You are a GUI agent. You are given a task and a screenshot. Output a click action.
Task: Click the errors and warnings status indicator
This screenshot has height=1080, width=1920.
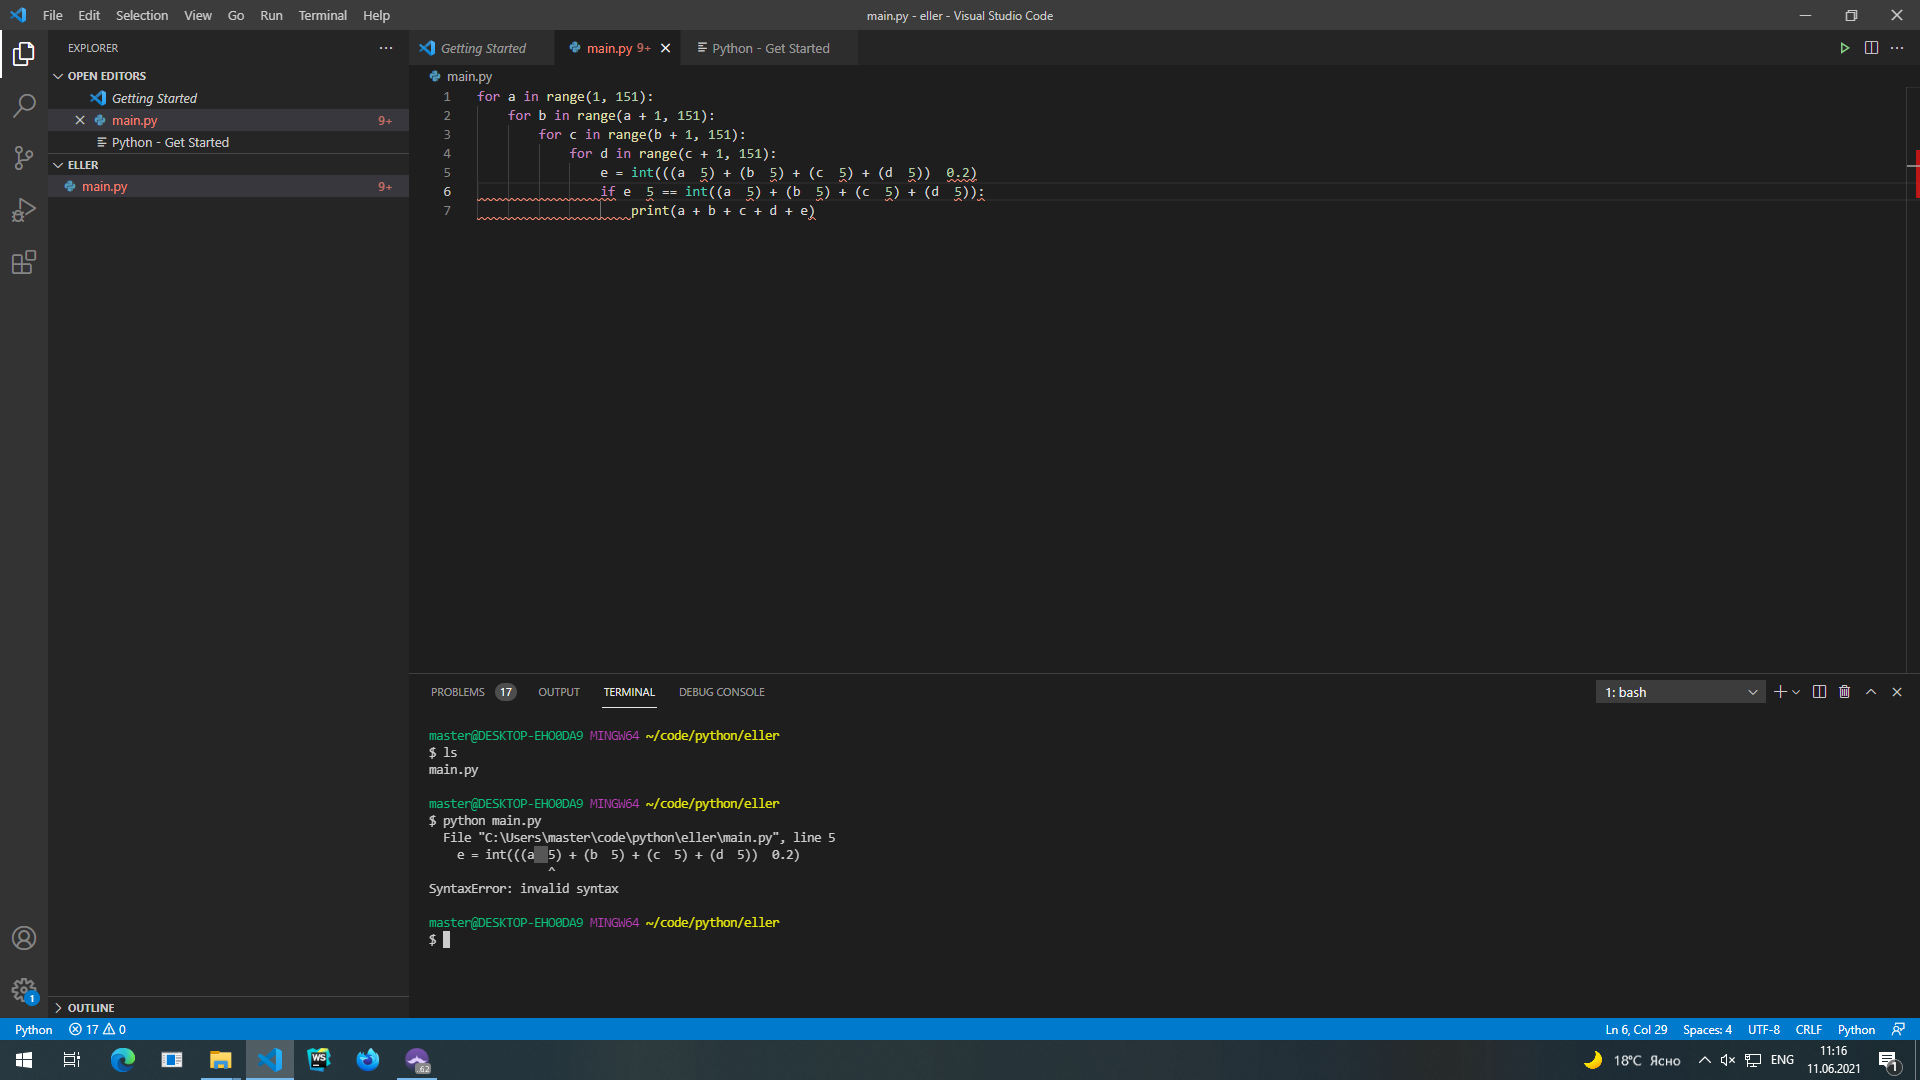[x=97, y=1029]
